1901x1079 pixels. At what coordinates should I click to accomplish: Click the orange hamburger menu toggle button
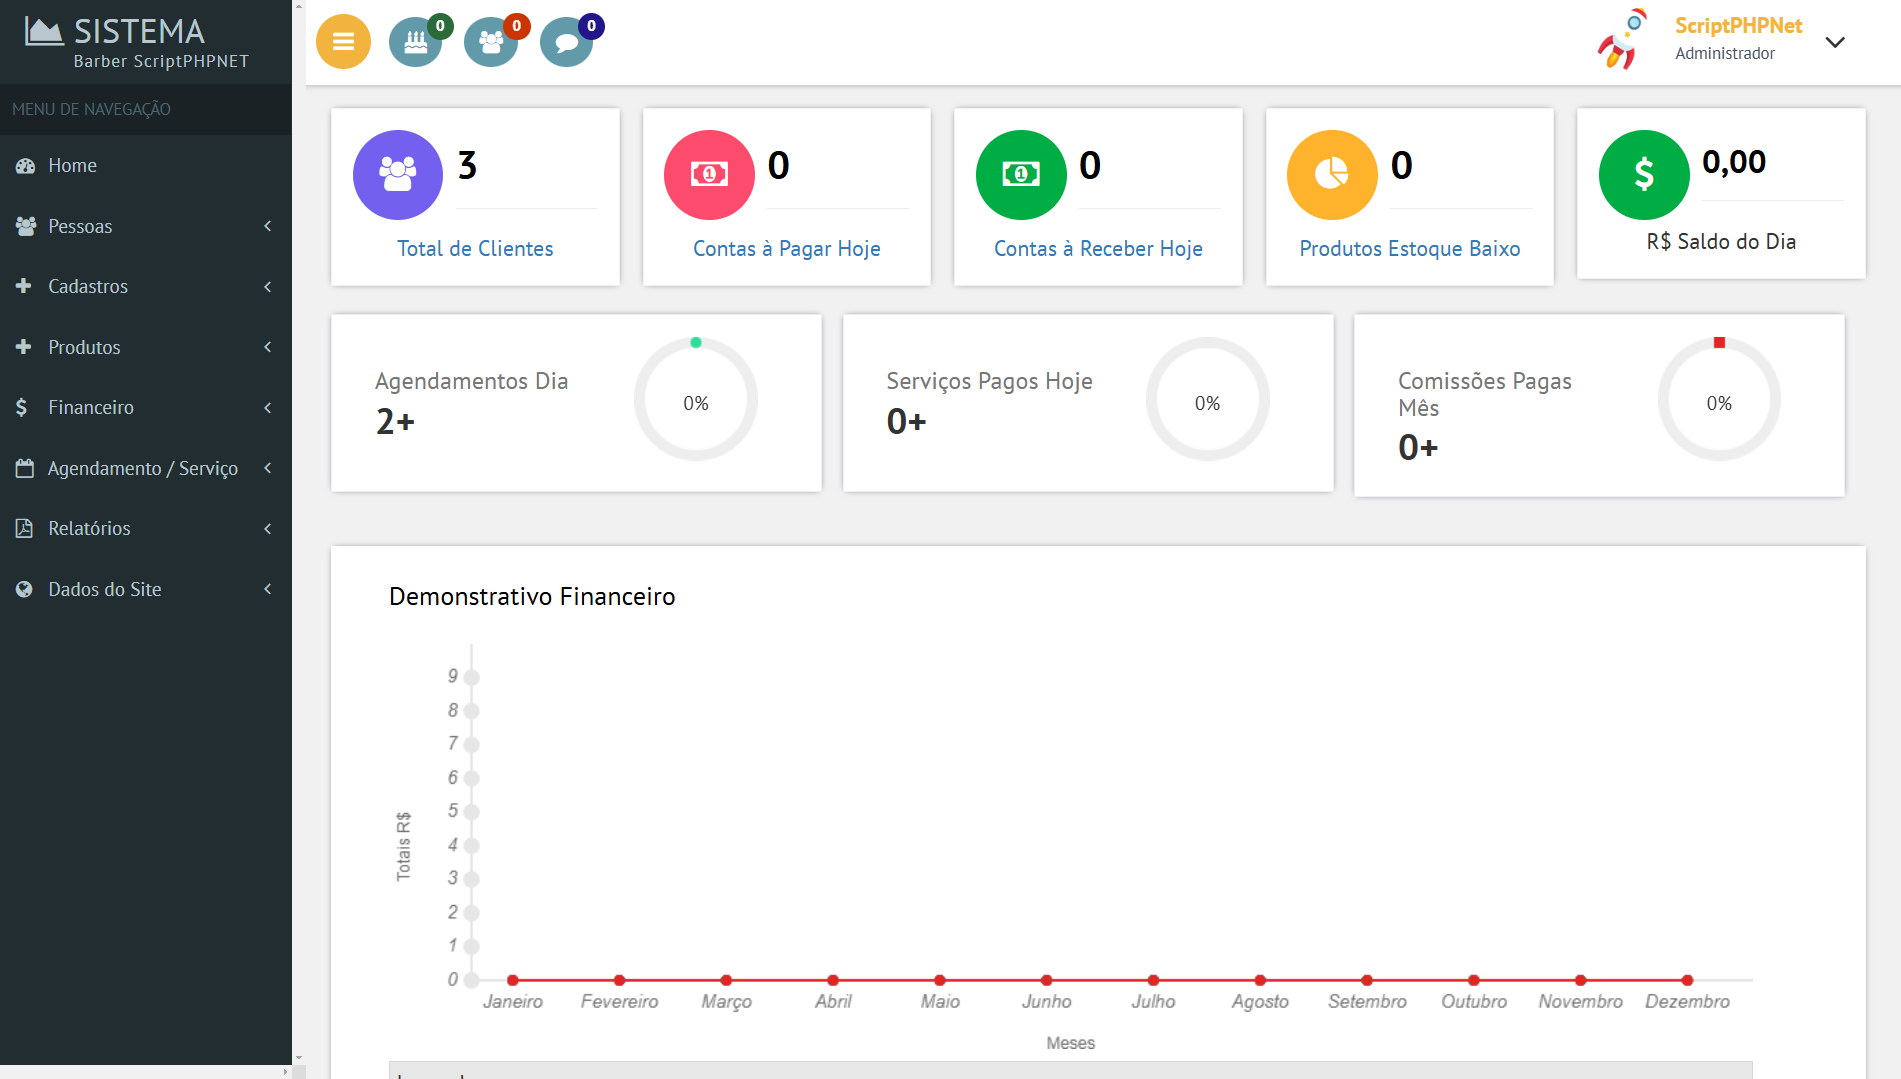tap(343, 42)
